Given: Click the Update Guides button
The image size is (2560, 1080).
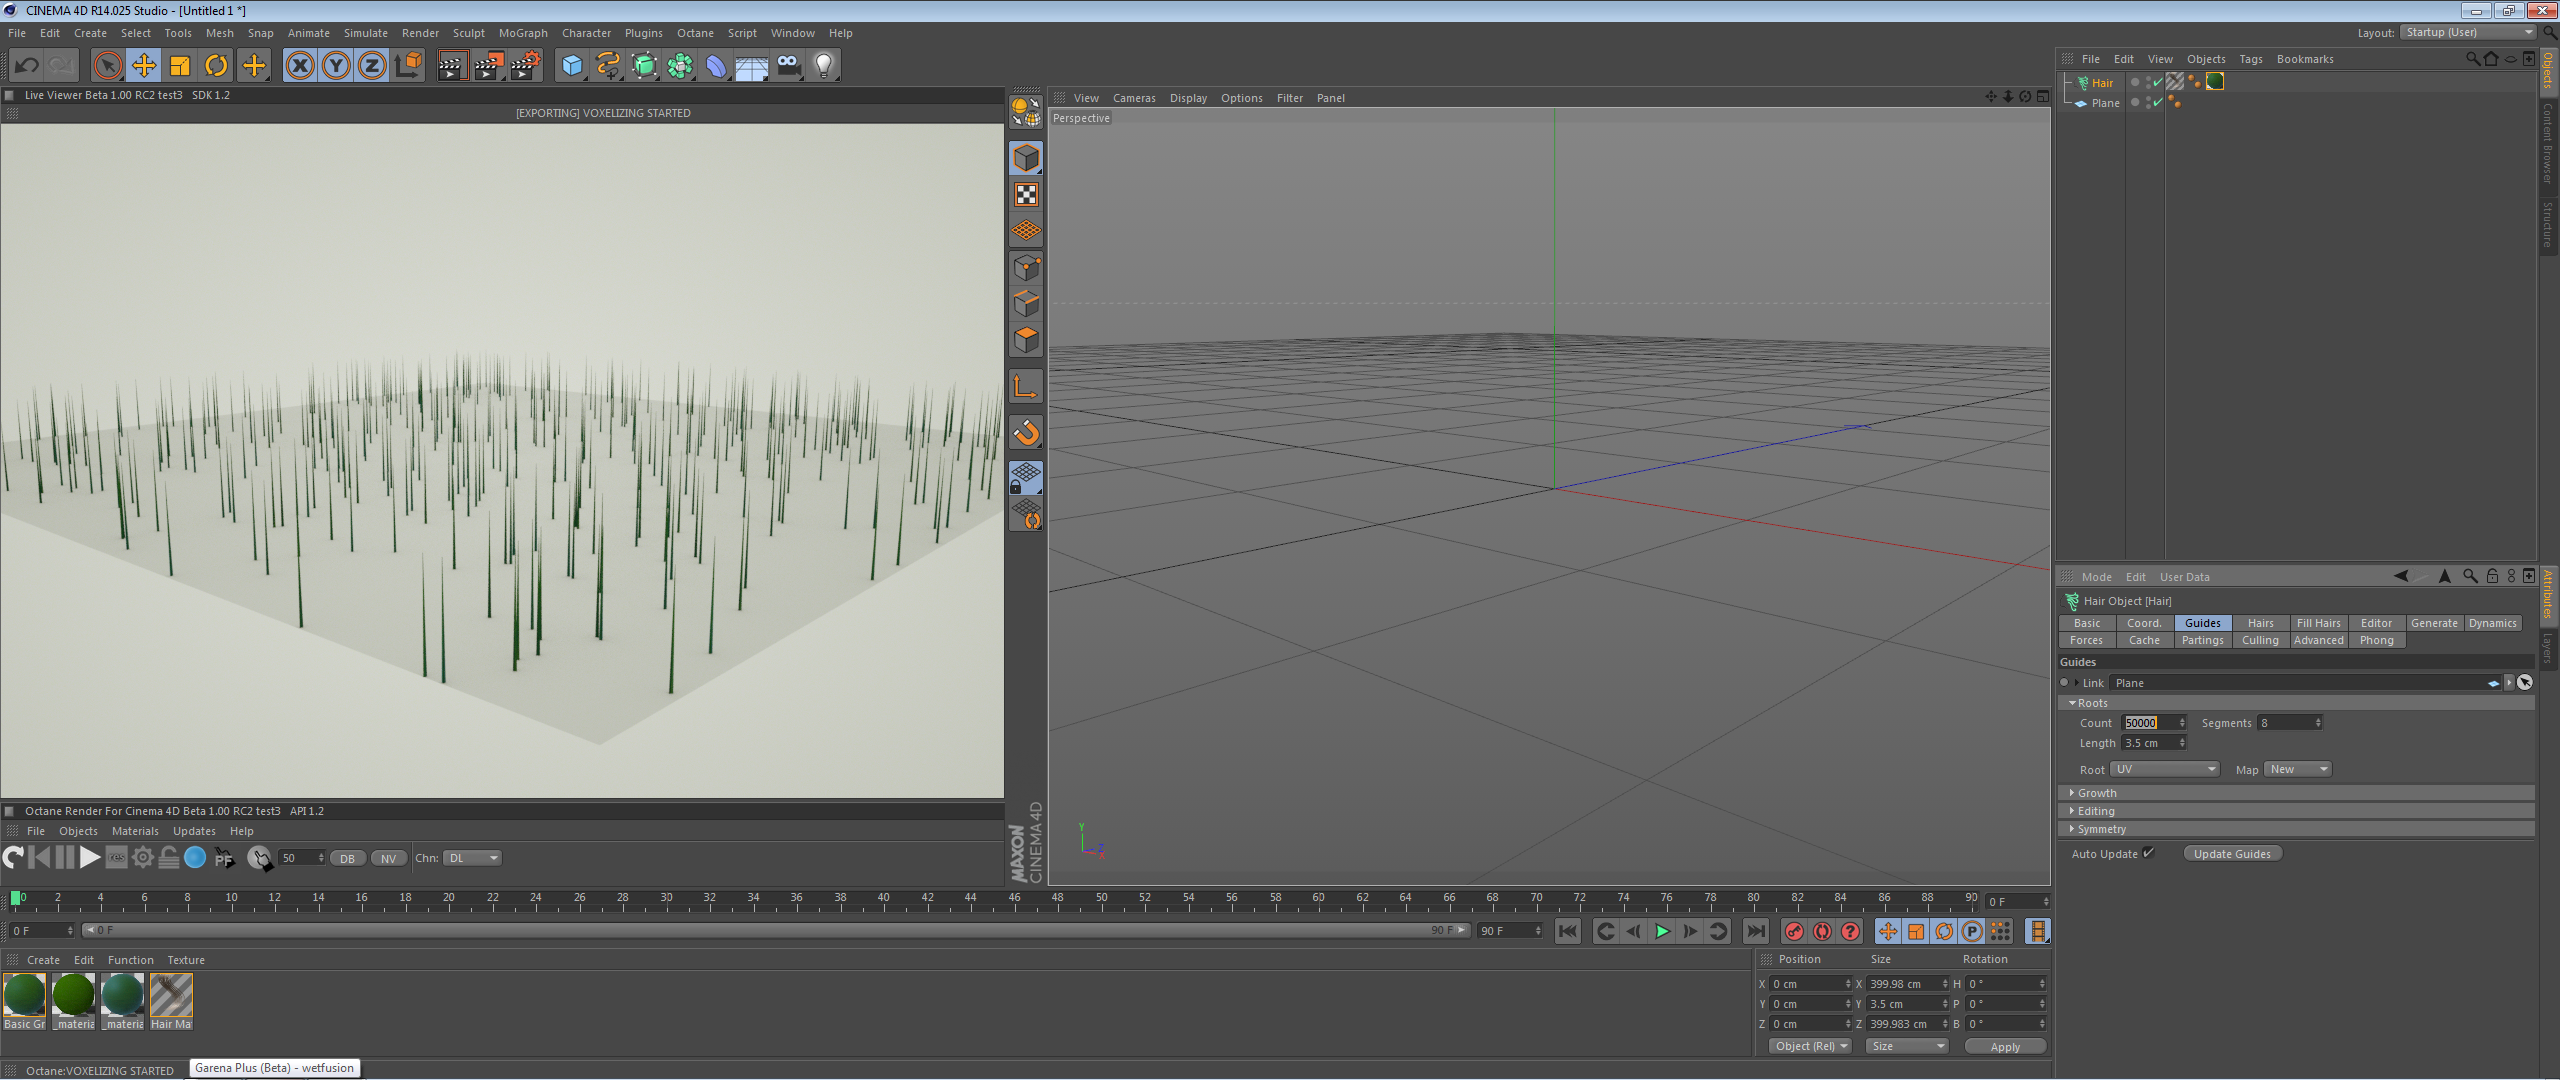Looking at the screenshot, I should pos(2232,854).
